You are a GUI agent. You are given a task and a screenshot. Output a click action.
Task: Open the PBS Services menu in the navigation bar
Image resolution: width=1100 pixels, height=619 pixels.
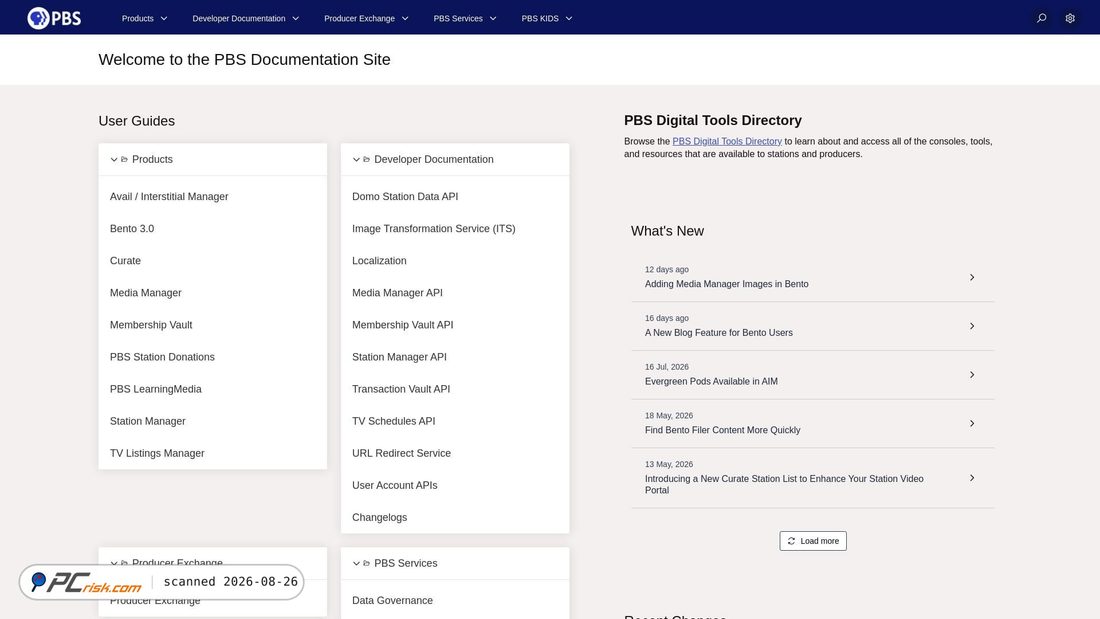[x=464, y=18]
